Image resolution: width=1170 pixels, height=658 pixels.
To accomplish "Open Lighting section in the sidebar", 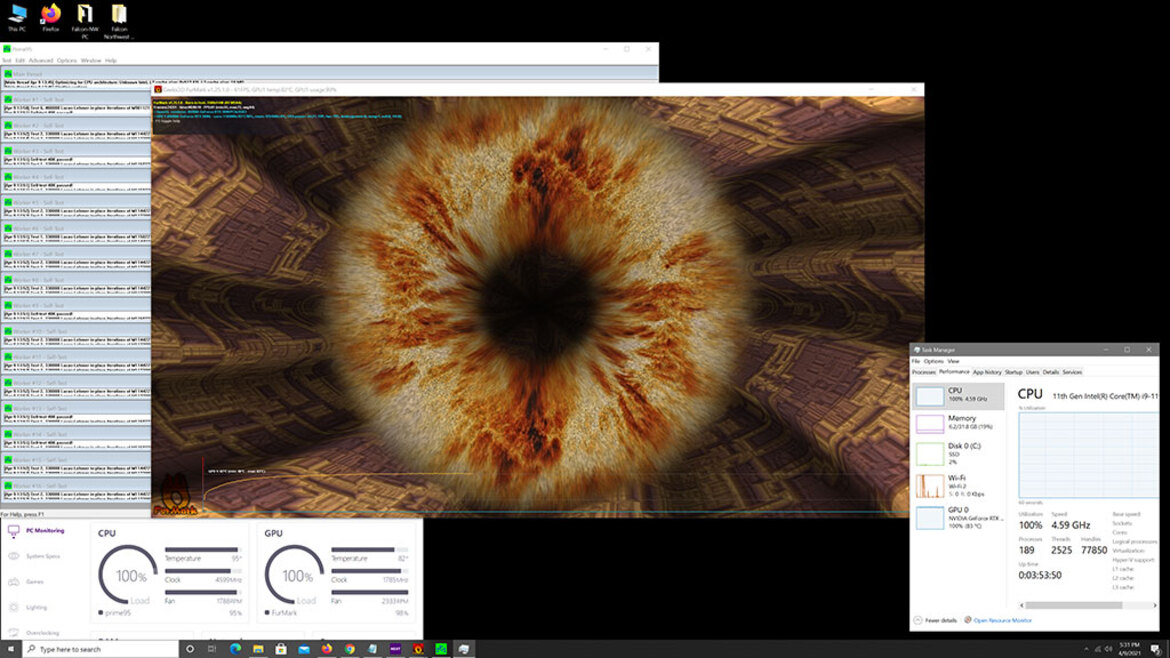I will click(28, 607).
